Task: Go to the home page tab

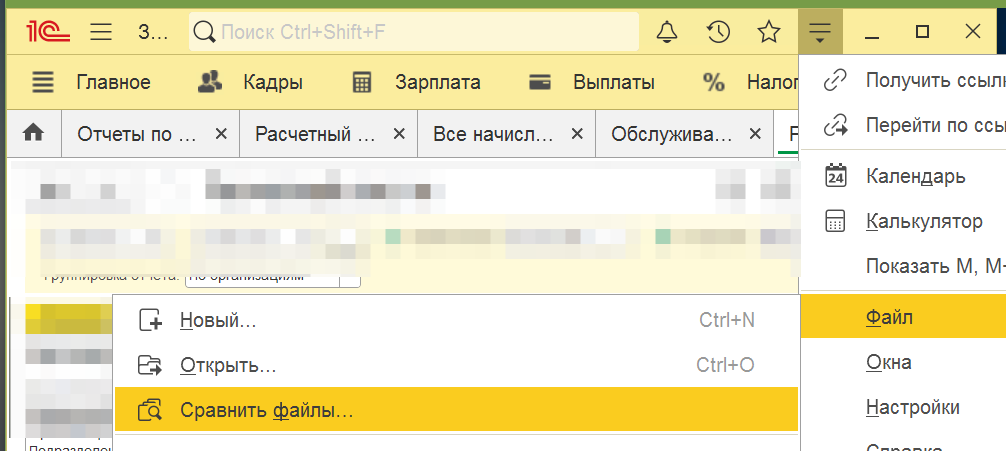Action: pyautogui.click(x=33, y=133)
